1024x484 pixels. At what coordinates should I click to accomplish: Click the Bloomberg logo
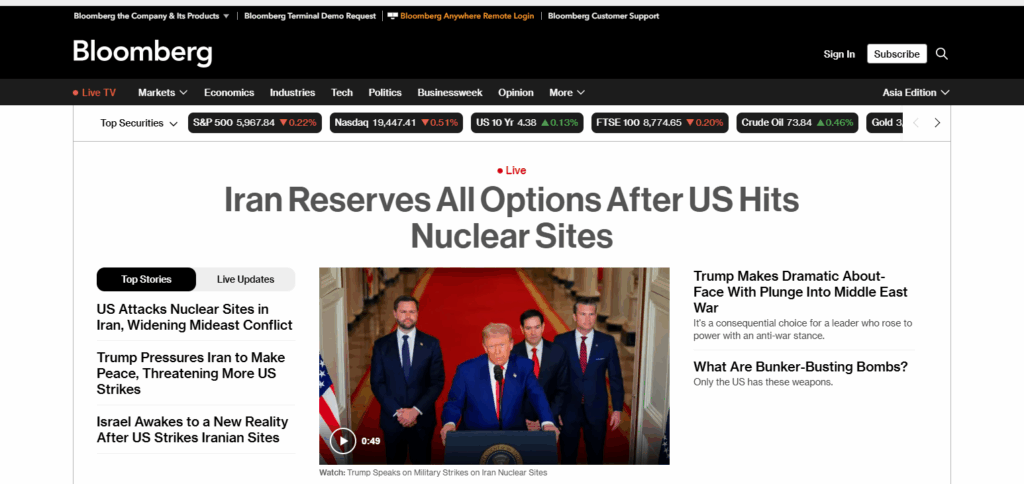[142, 53]
